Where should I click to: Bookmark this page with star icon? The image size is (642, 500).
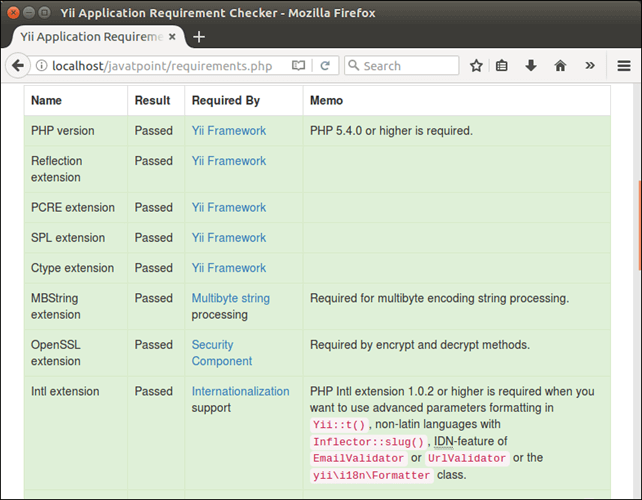(x=476, y=66)
